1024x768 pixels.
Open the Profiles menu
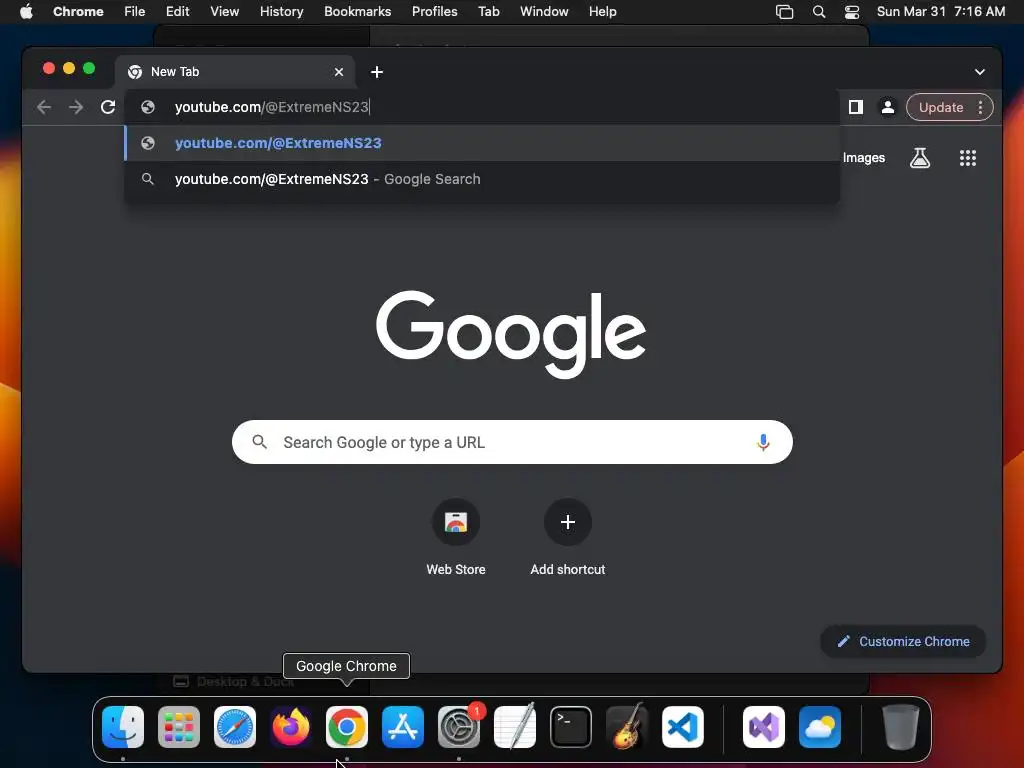point(435,12)
